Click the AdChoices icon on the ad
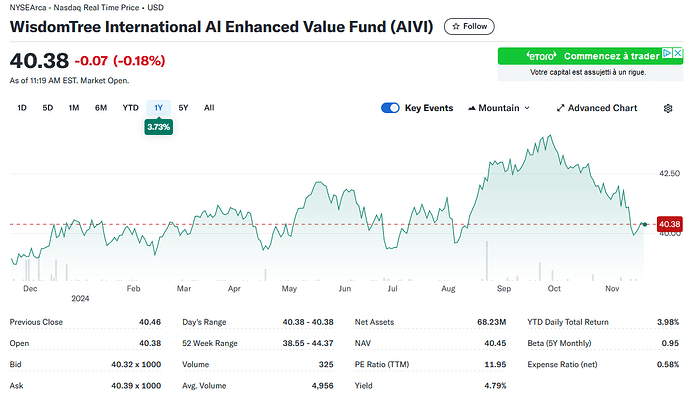690x401 pixels. click(x=668, y=53)
